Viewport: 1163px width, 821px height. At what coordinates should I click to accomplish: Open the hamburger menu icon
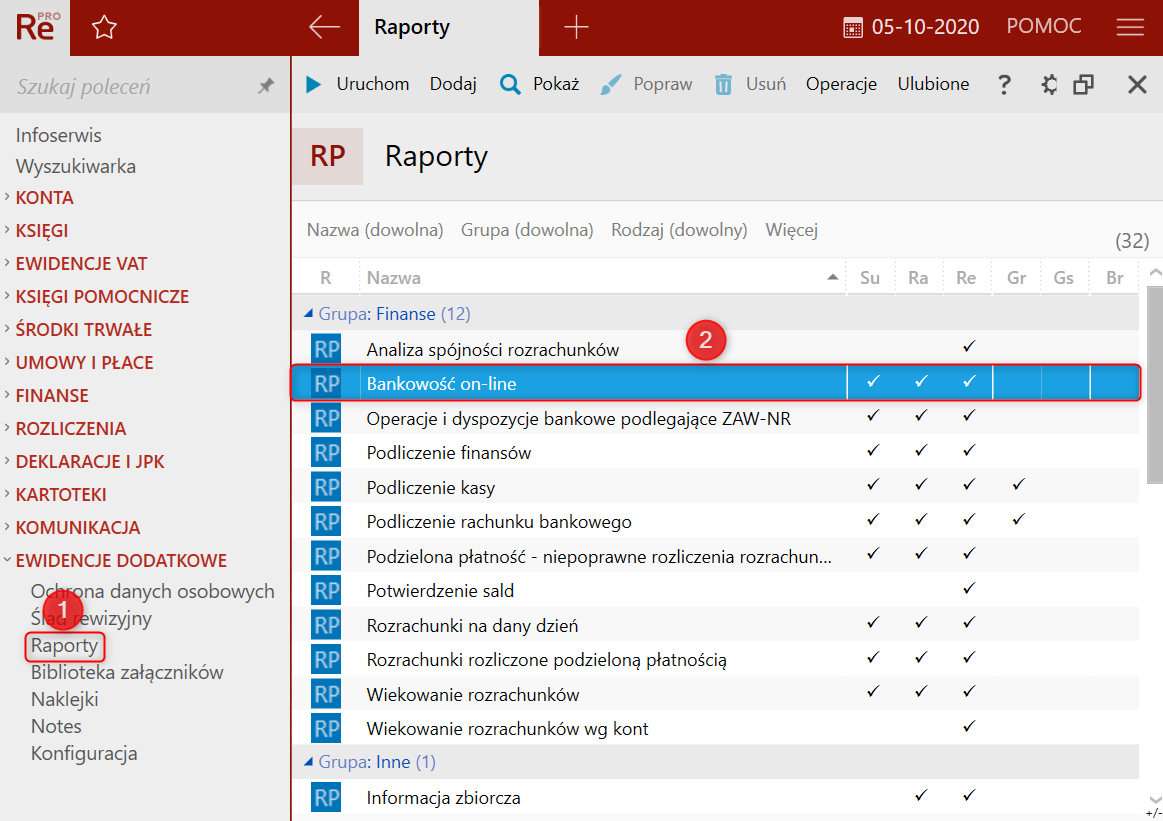tap(1130, 28)
